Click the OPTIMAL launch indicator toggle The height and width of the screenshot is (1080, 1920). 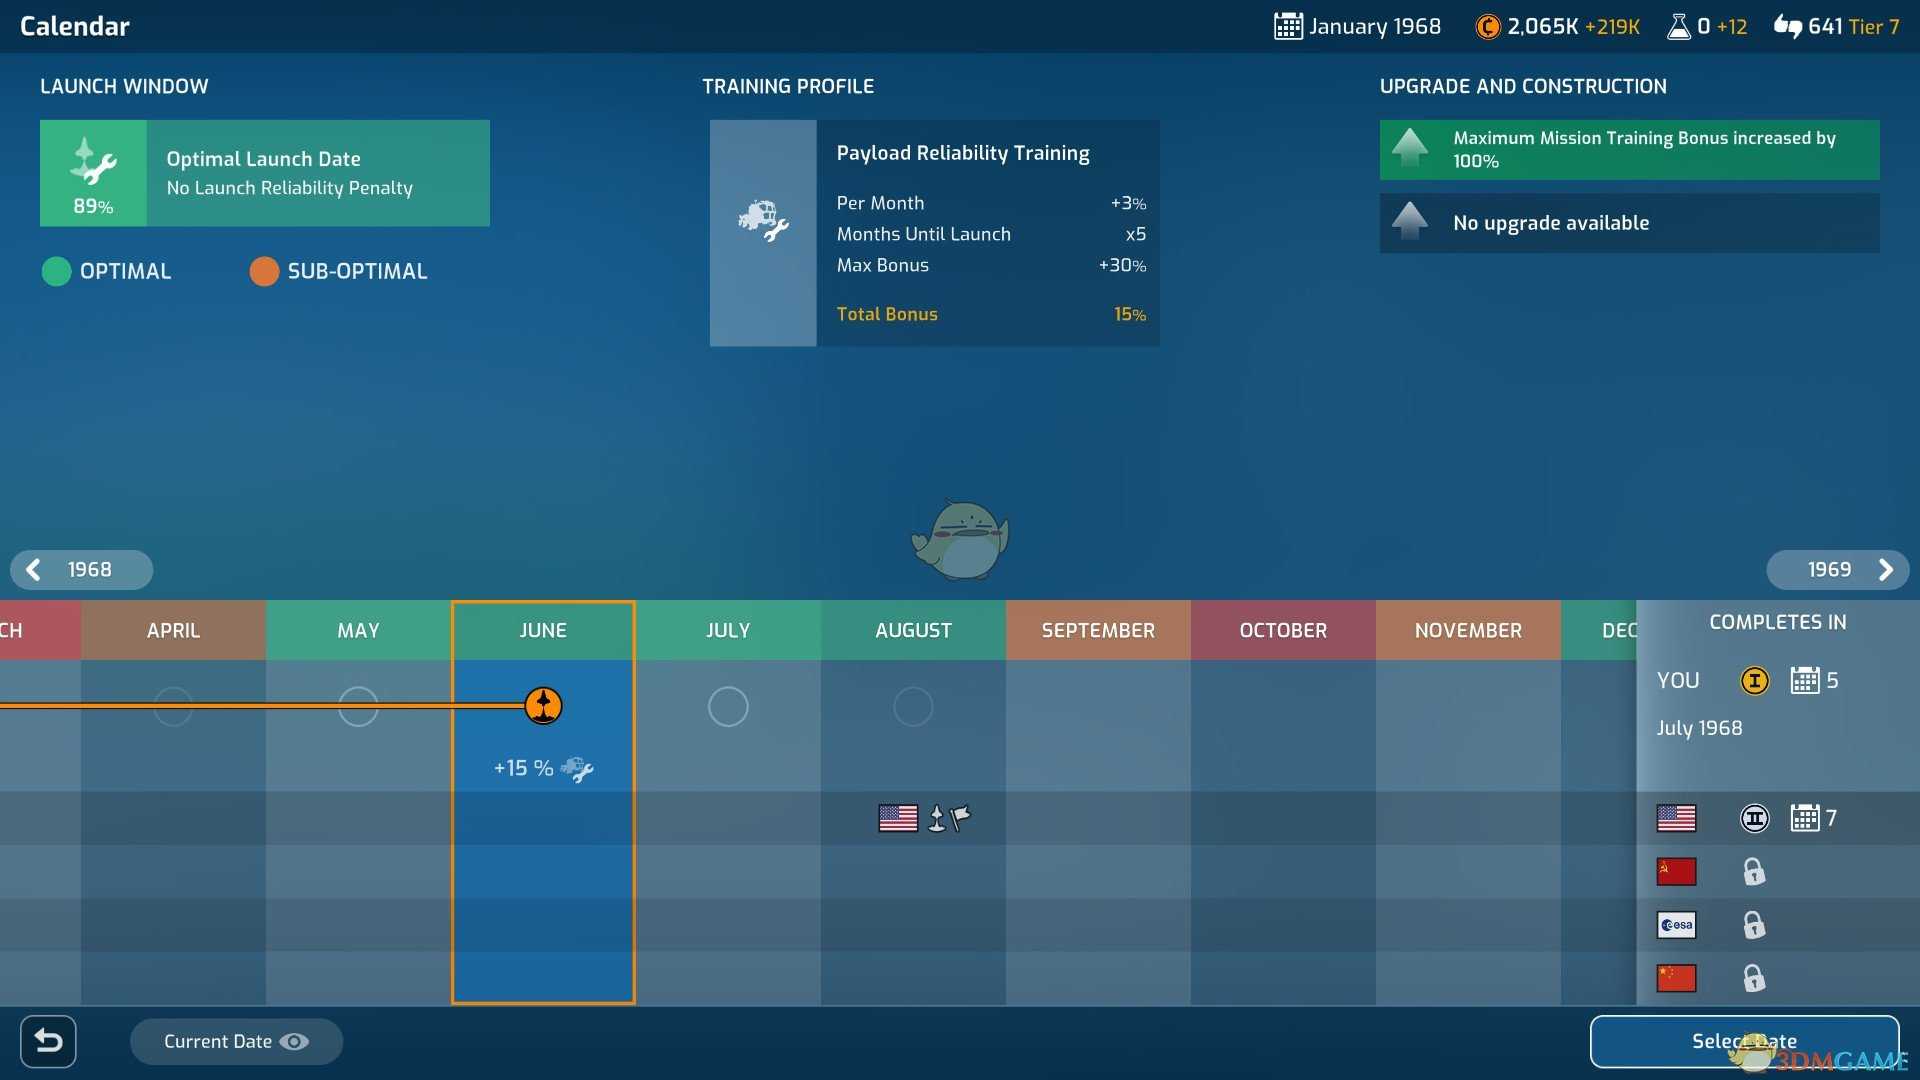pyautogui.click(x=54, y=272)
